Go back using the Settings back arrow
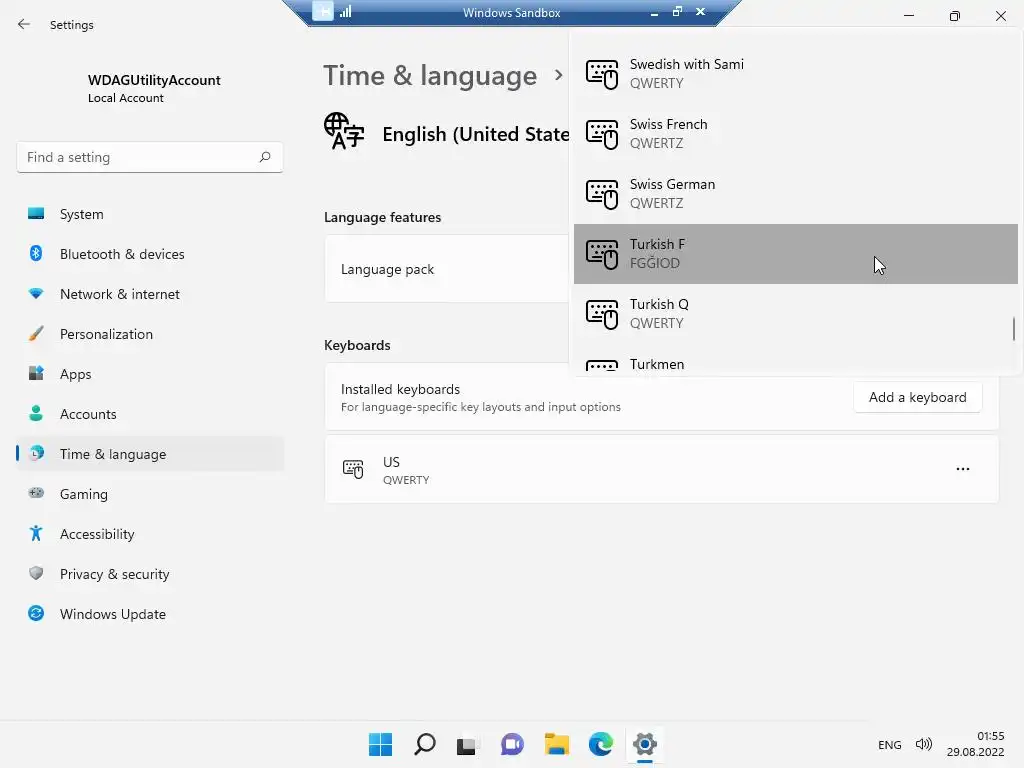 click(24, 24)
